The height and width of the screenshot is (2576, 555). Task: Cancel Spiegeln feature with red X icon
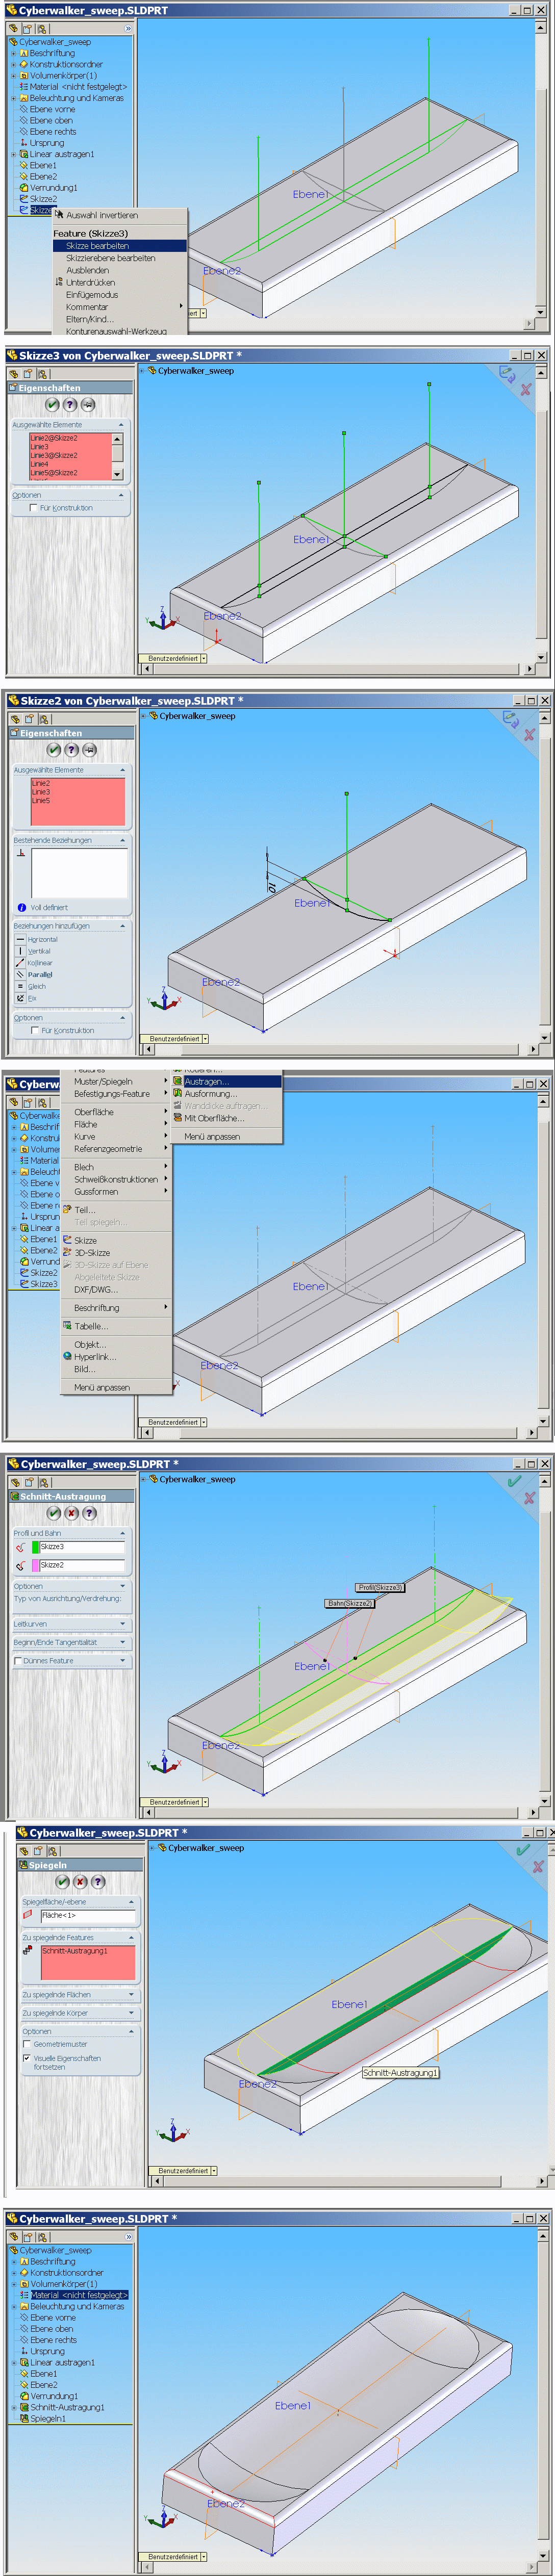click(x=80, y=1882)
